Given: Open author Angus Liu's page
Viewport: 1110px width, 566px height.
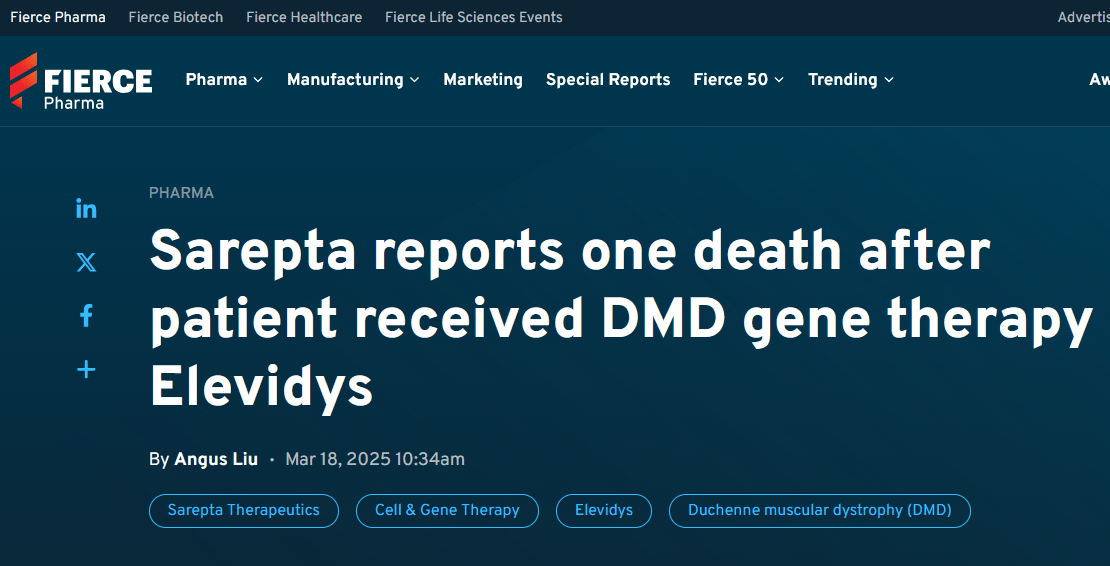Looking at the screenshot, I should point(216,459).
